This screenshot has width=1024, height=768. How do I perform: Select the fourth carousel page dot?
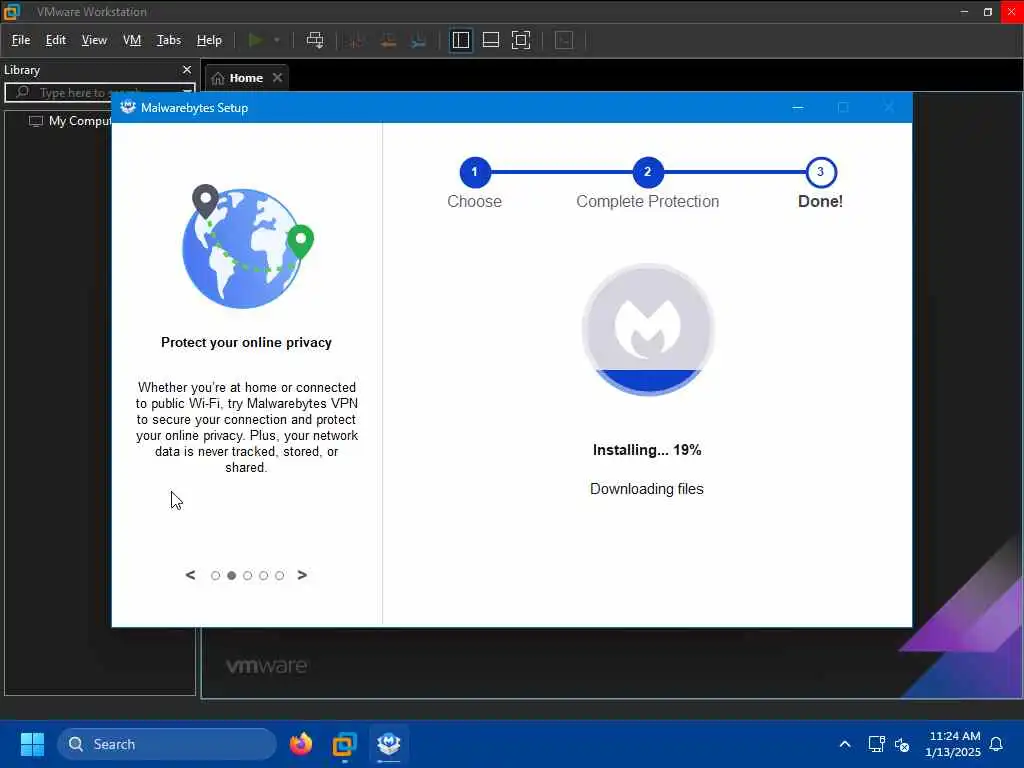click(x=263, y=575)
